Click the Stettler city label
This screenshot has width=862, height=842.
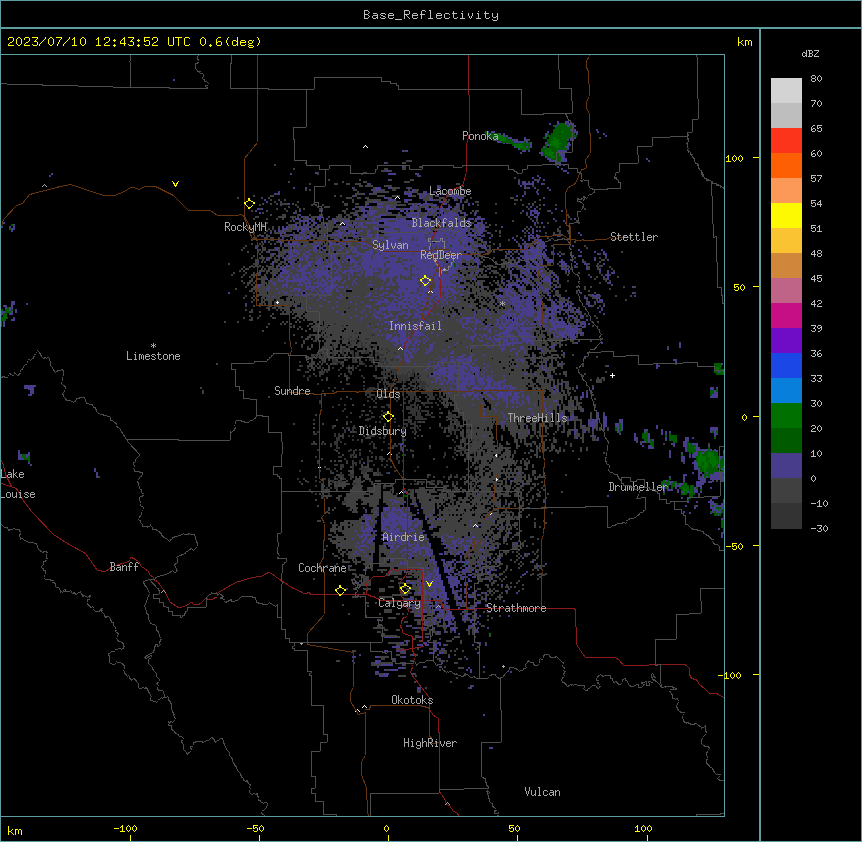pos(634,237)
